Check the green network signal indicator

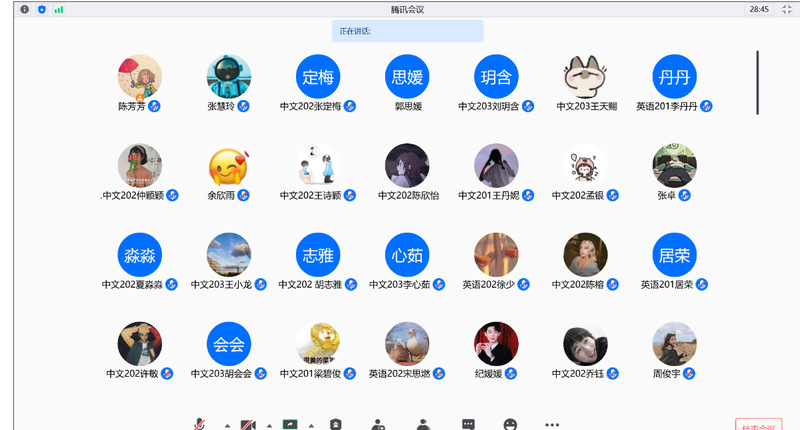[x=58, y=9]
